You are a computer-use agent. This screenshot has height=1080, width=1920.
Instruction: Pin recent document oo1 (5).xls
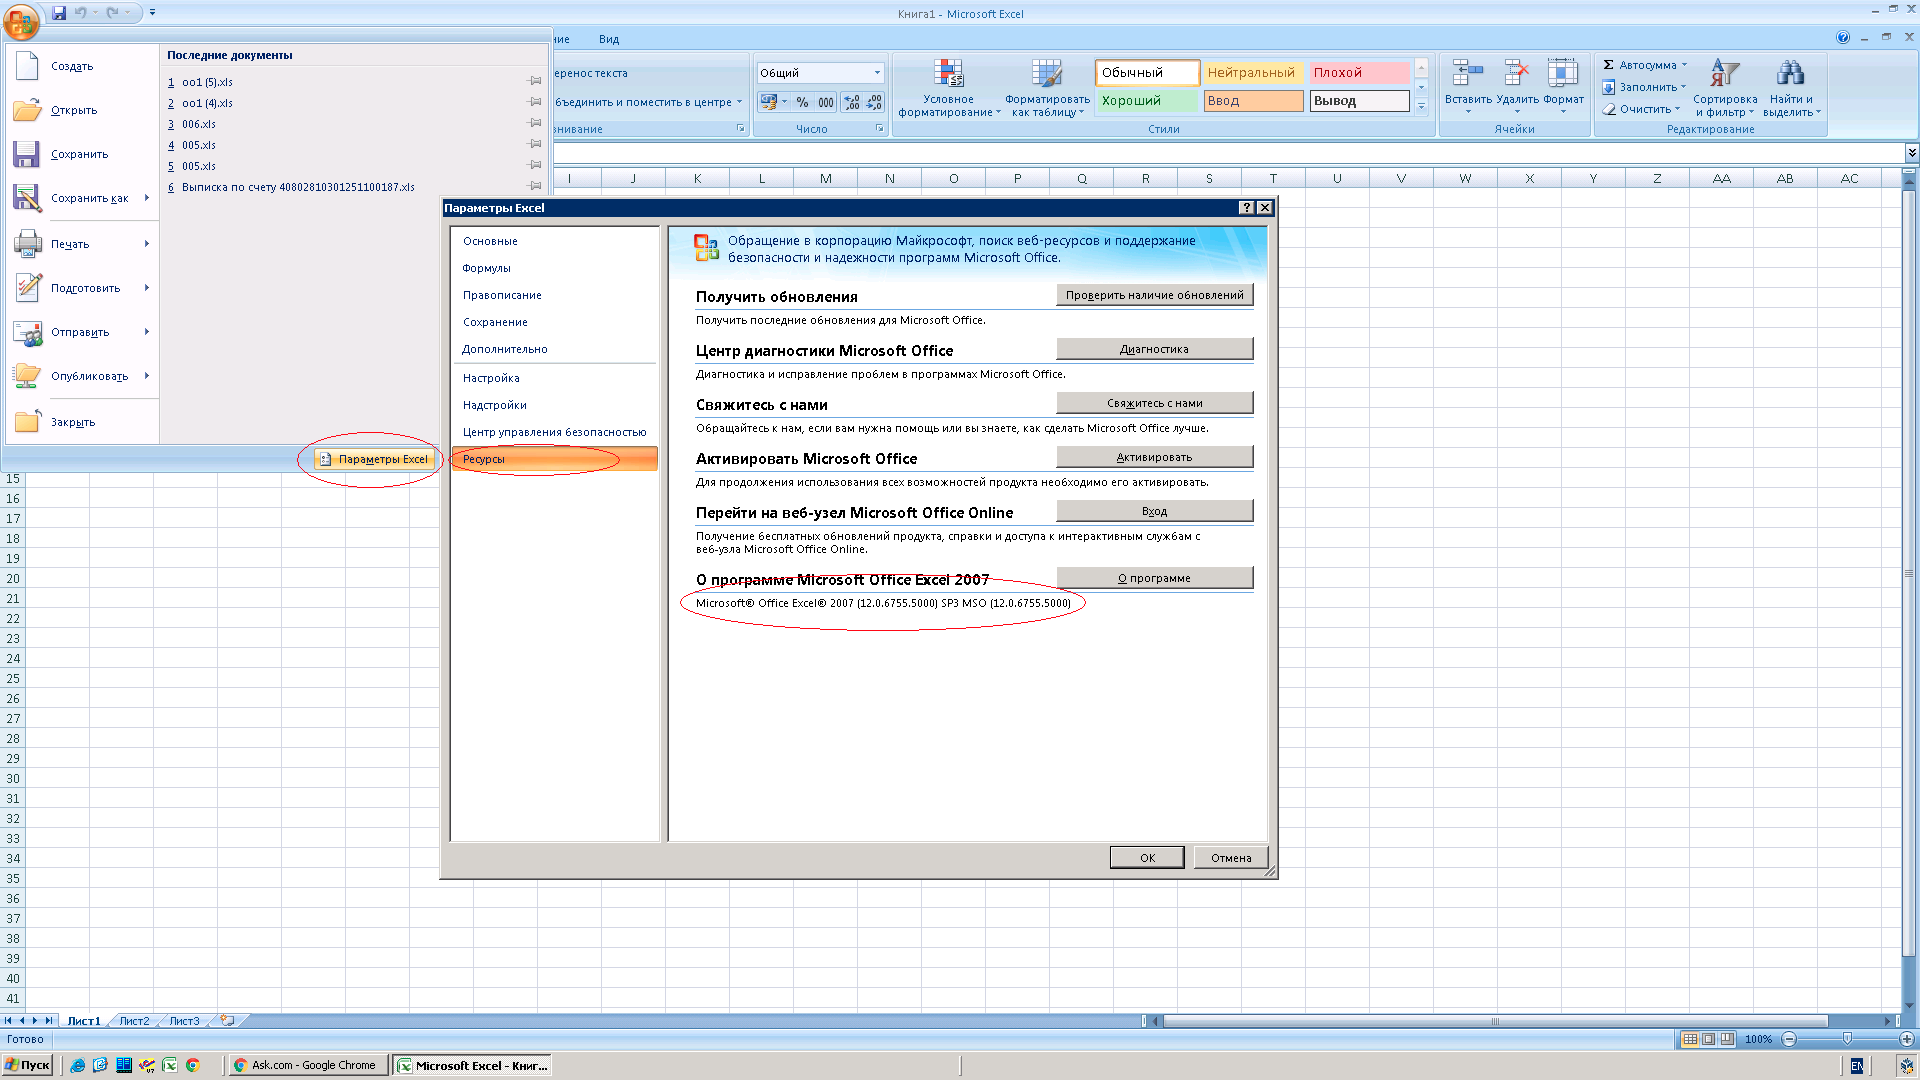[x=535, y=81]
